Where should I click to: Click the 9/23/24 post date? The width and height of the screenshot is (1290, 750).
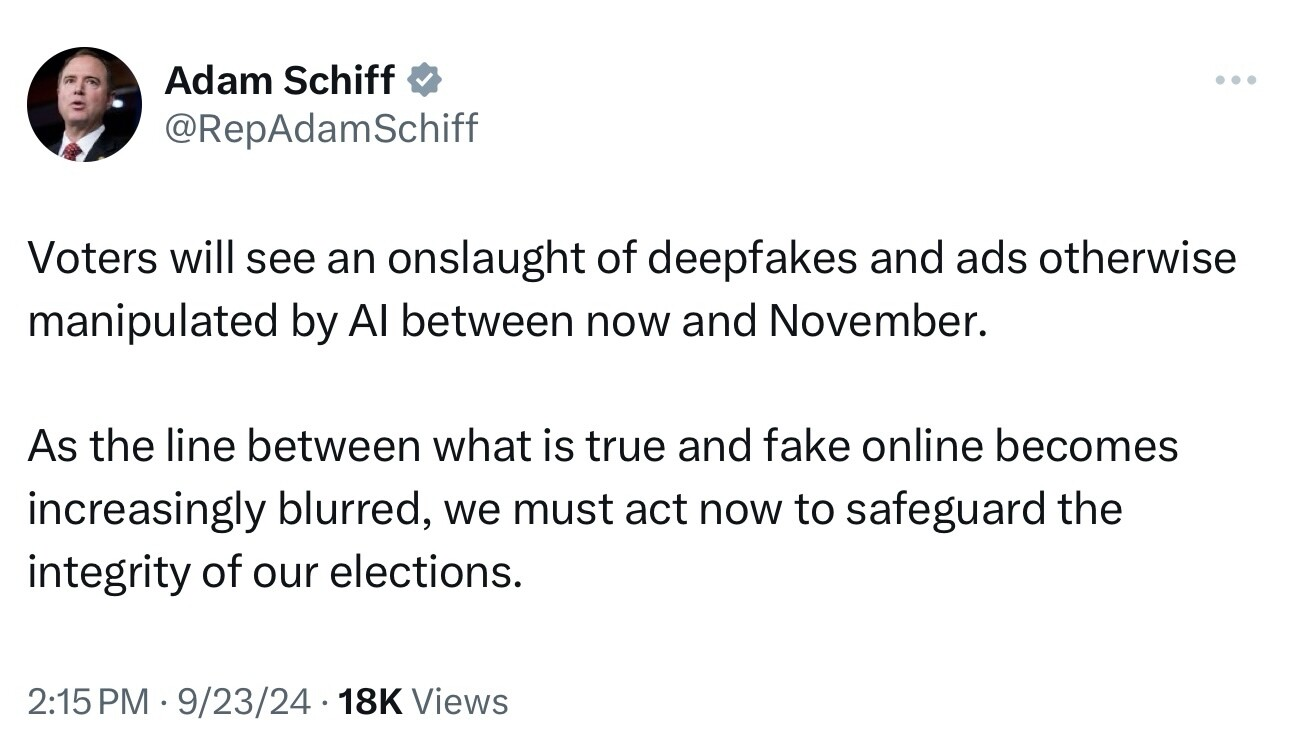[241, 702]
